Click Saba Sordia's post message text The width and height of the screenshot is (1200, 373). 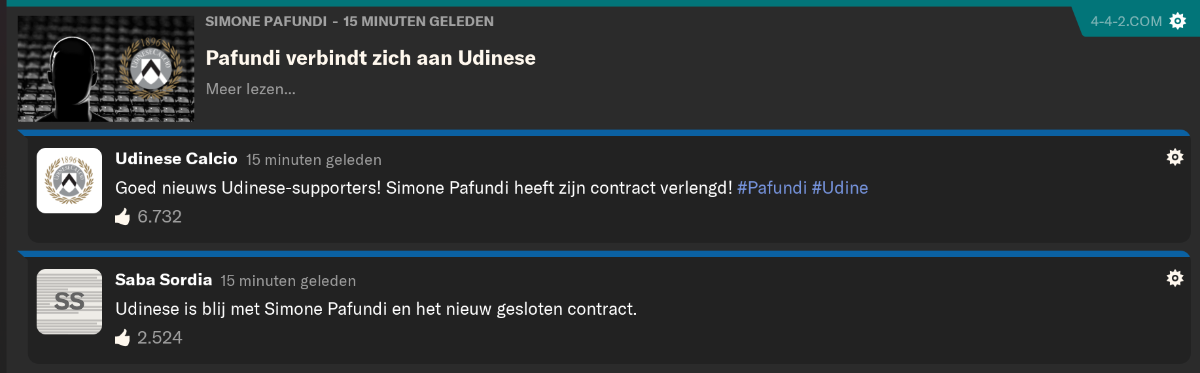tap(376, 308)
